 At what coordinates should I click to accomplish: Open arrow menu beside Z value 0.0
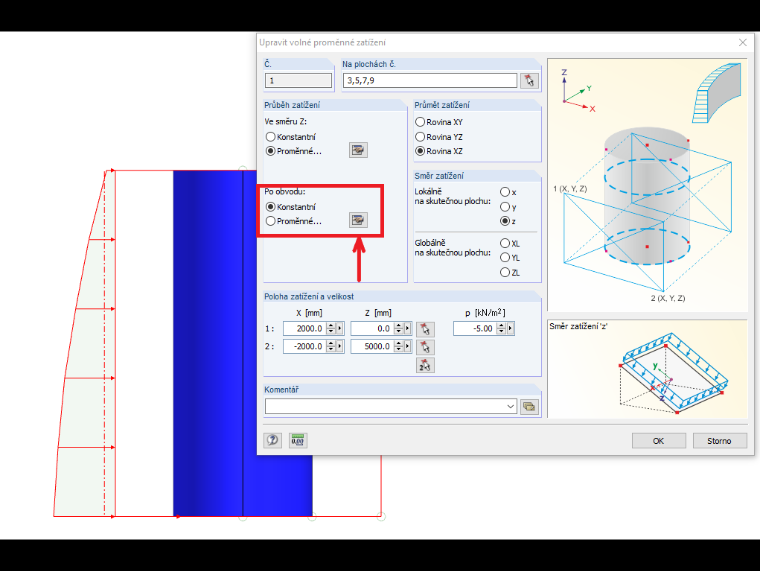[407, 329]
